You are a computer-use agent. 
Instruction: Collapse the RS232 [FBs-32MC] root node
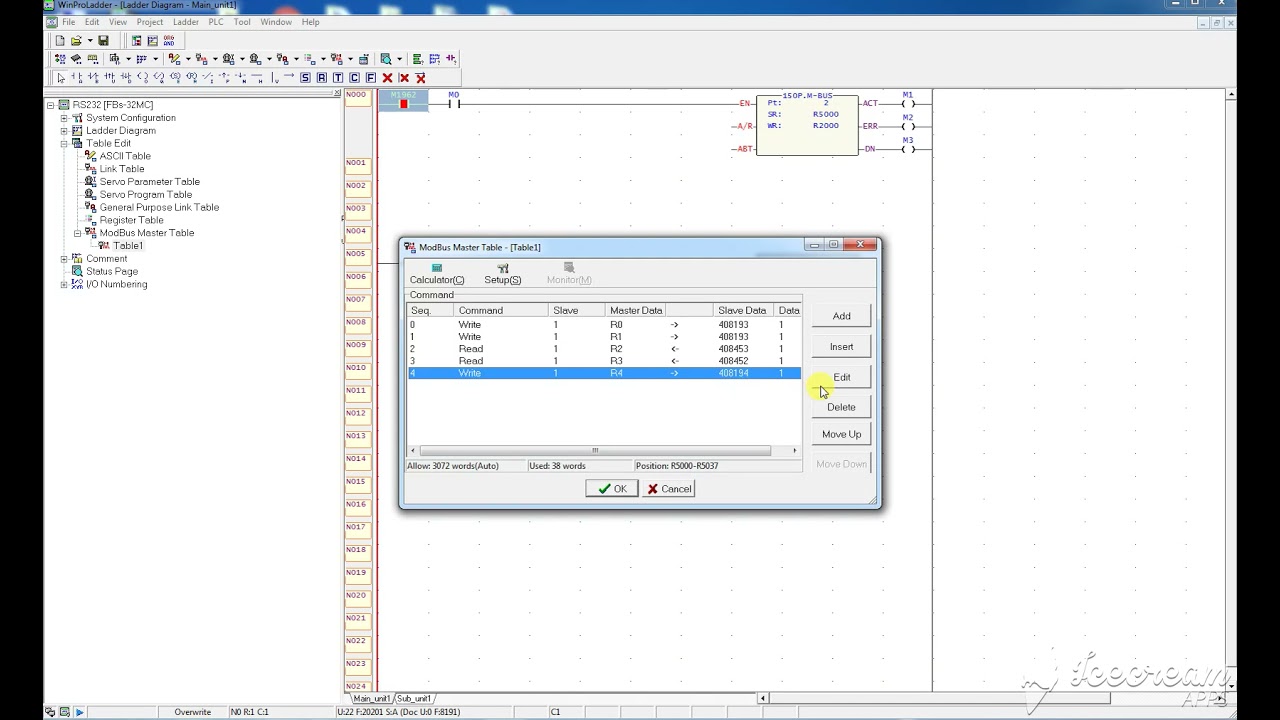[x=50, y=105]
